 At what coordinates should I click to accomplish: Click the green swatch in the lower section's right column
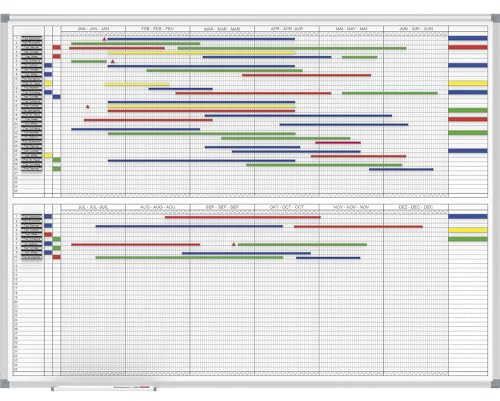tap(468, 239)
